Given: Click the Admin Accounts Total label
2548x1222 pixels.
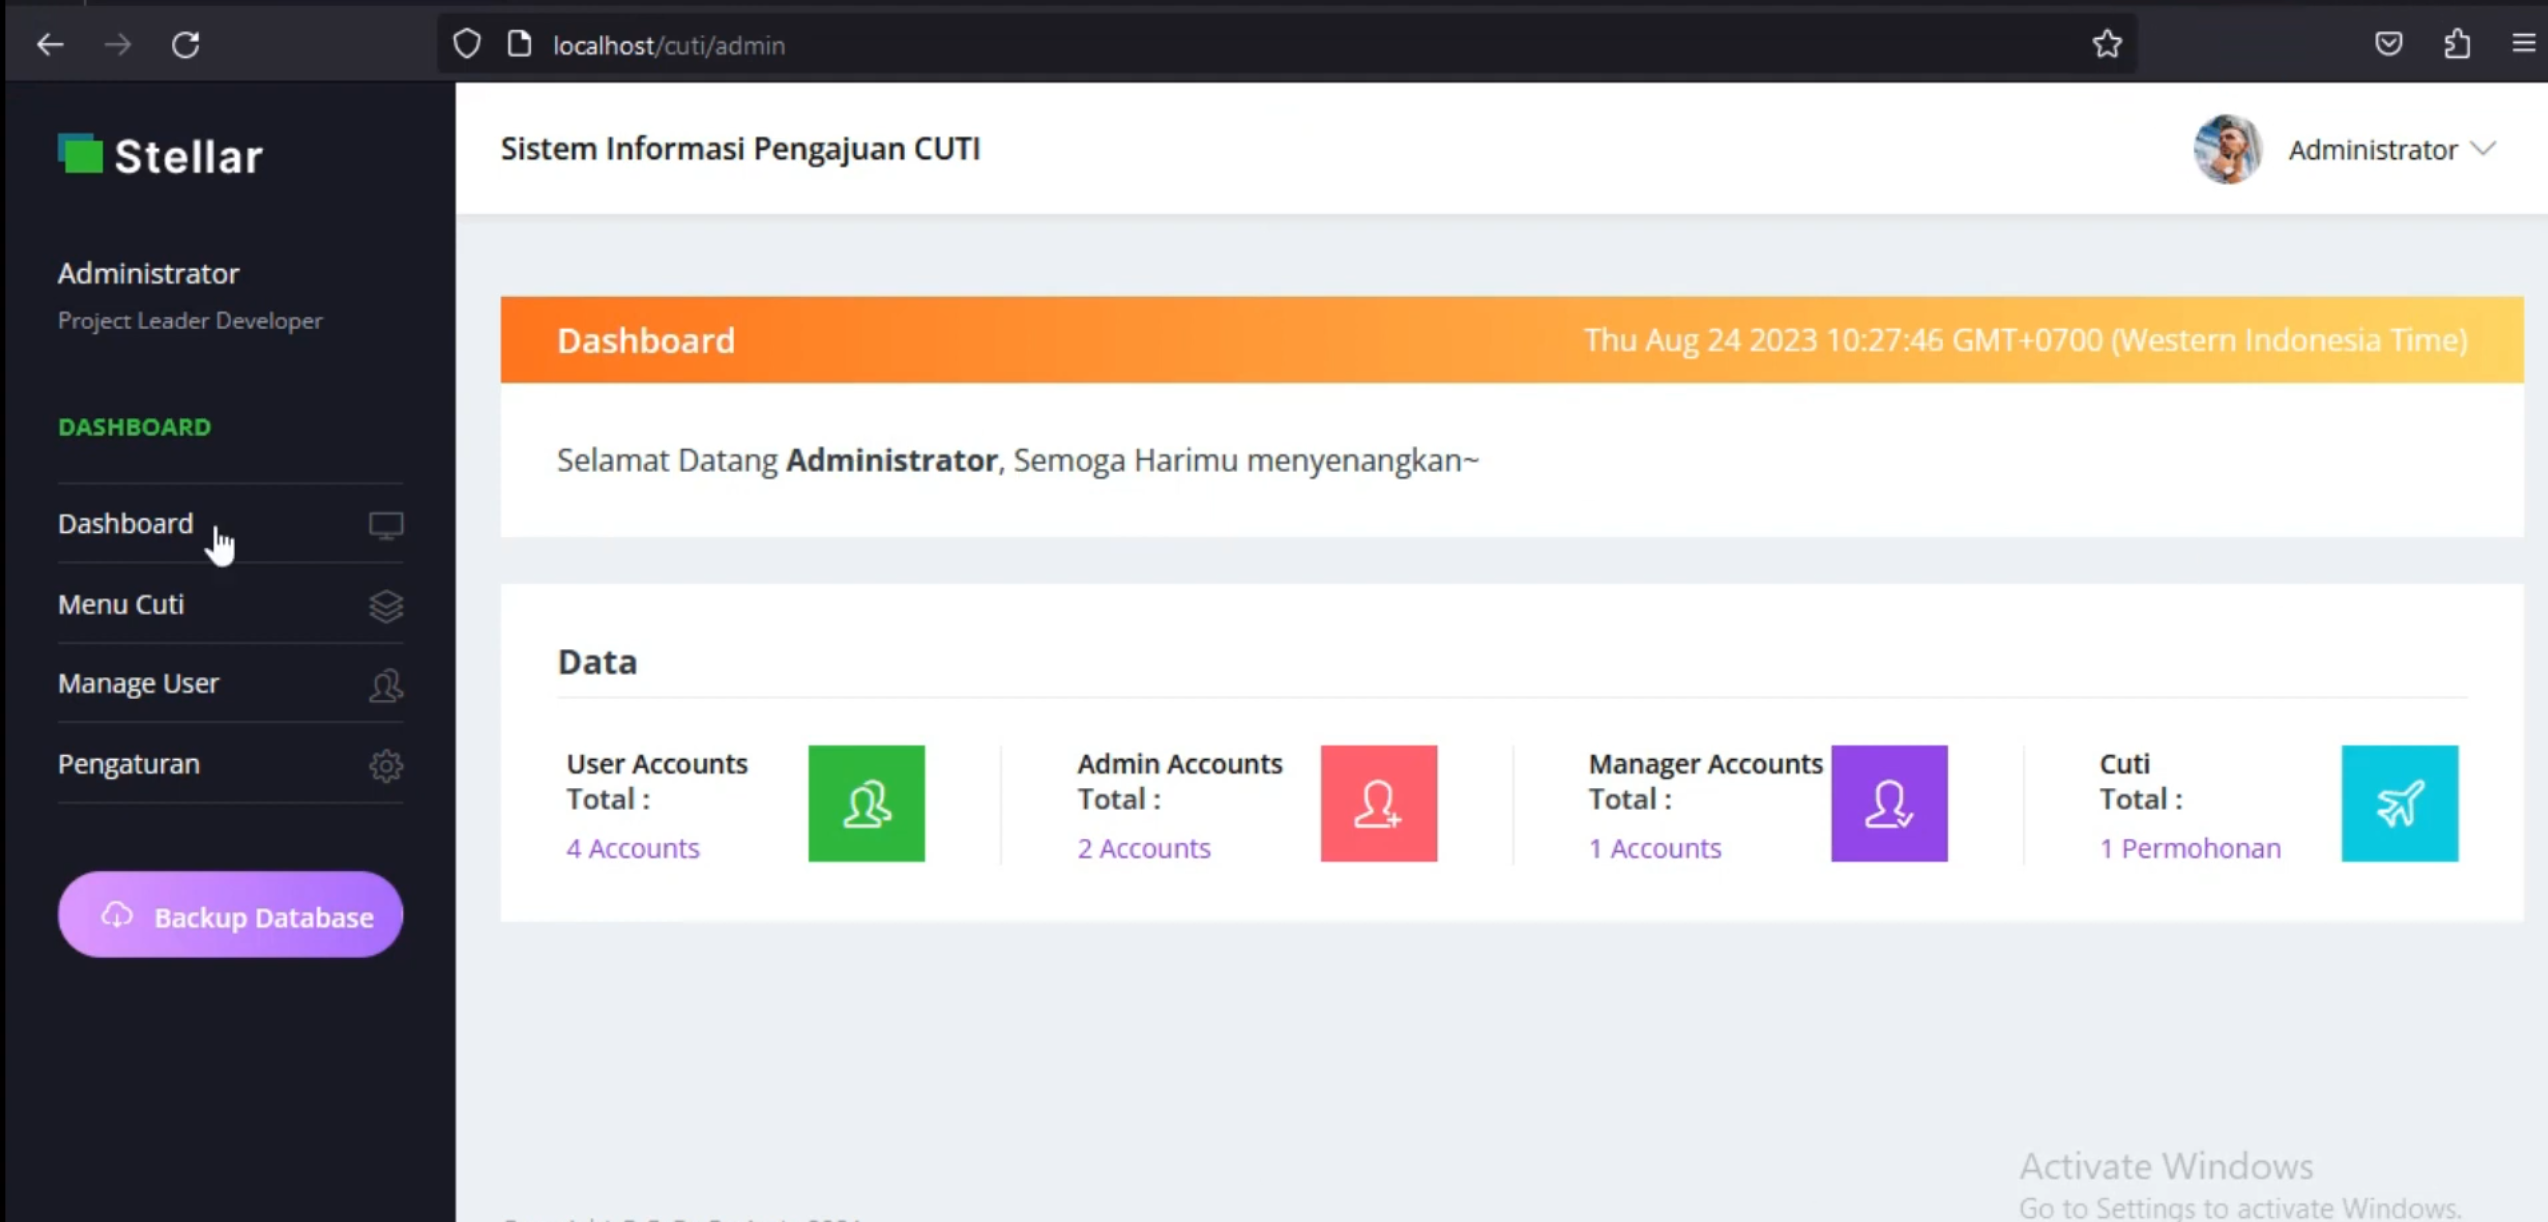Looking at the screenshot, I should [x=1179, y=781].
